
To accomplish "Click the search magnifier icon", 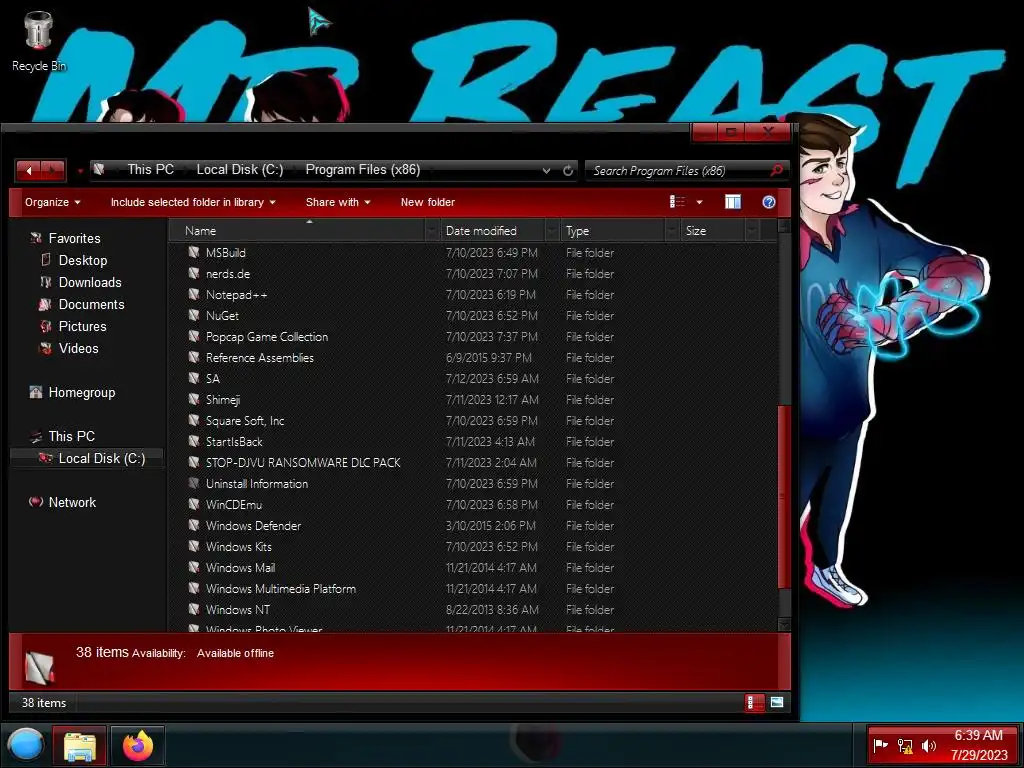I will tap(776, 170).
